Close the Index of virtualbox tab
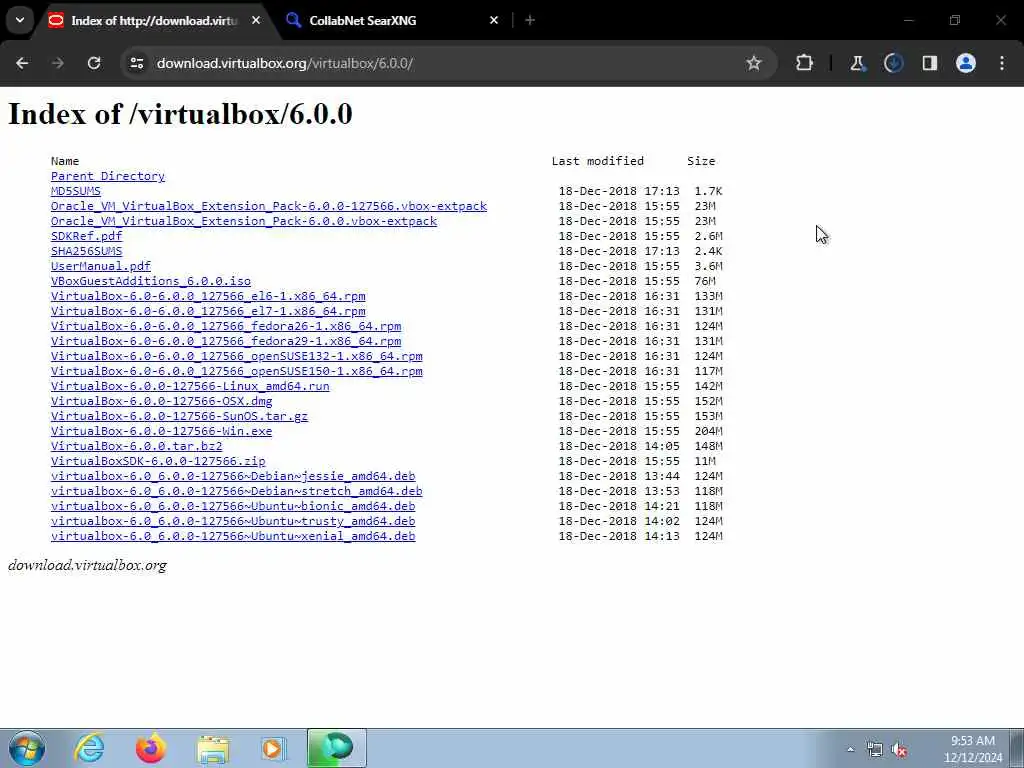Screen dimensions: 1024x768 coord(256,20)
